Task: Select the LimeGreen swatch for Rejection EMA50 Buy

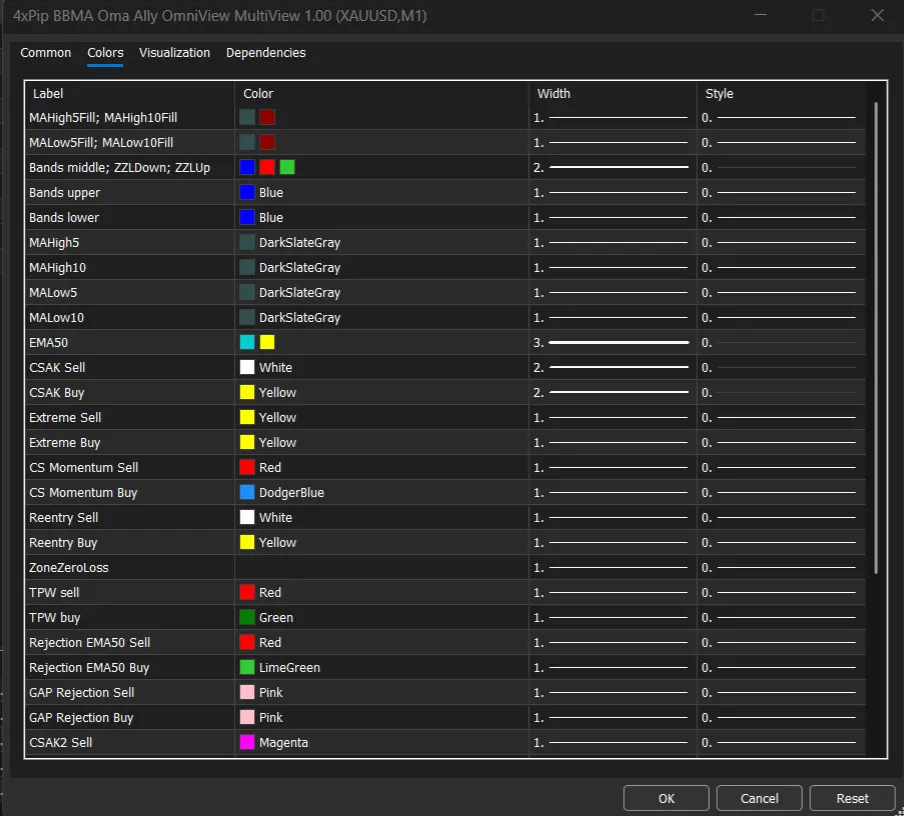Action: point(247,668)
